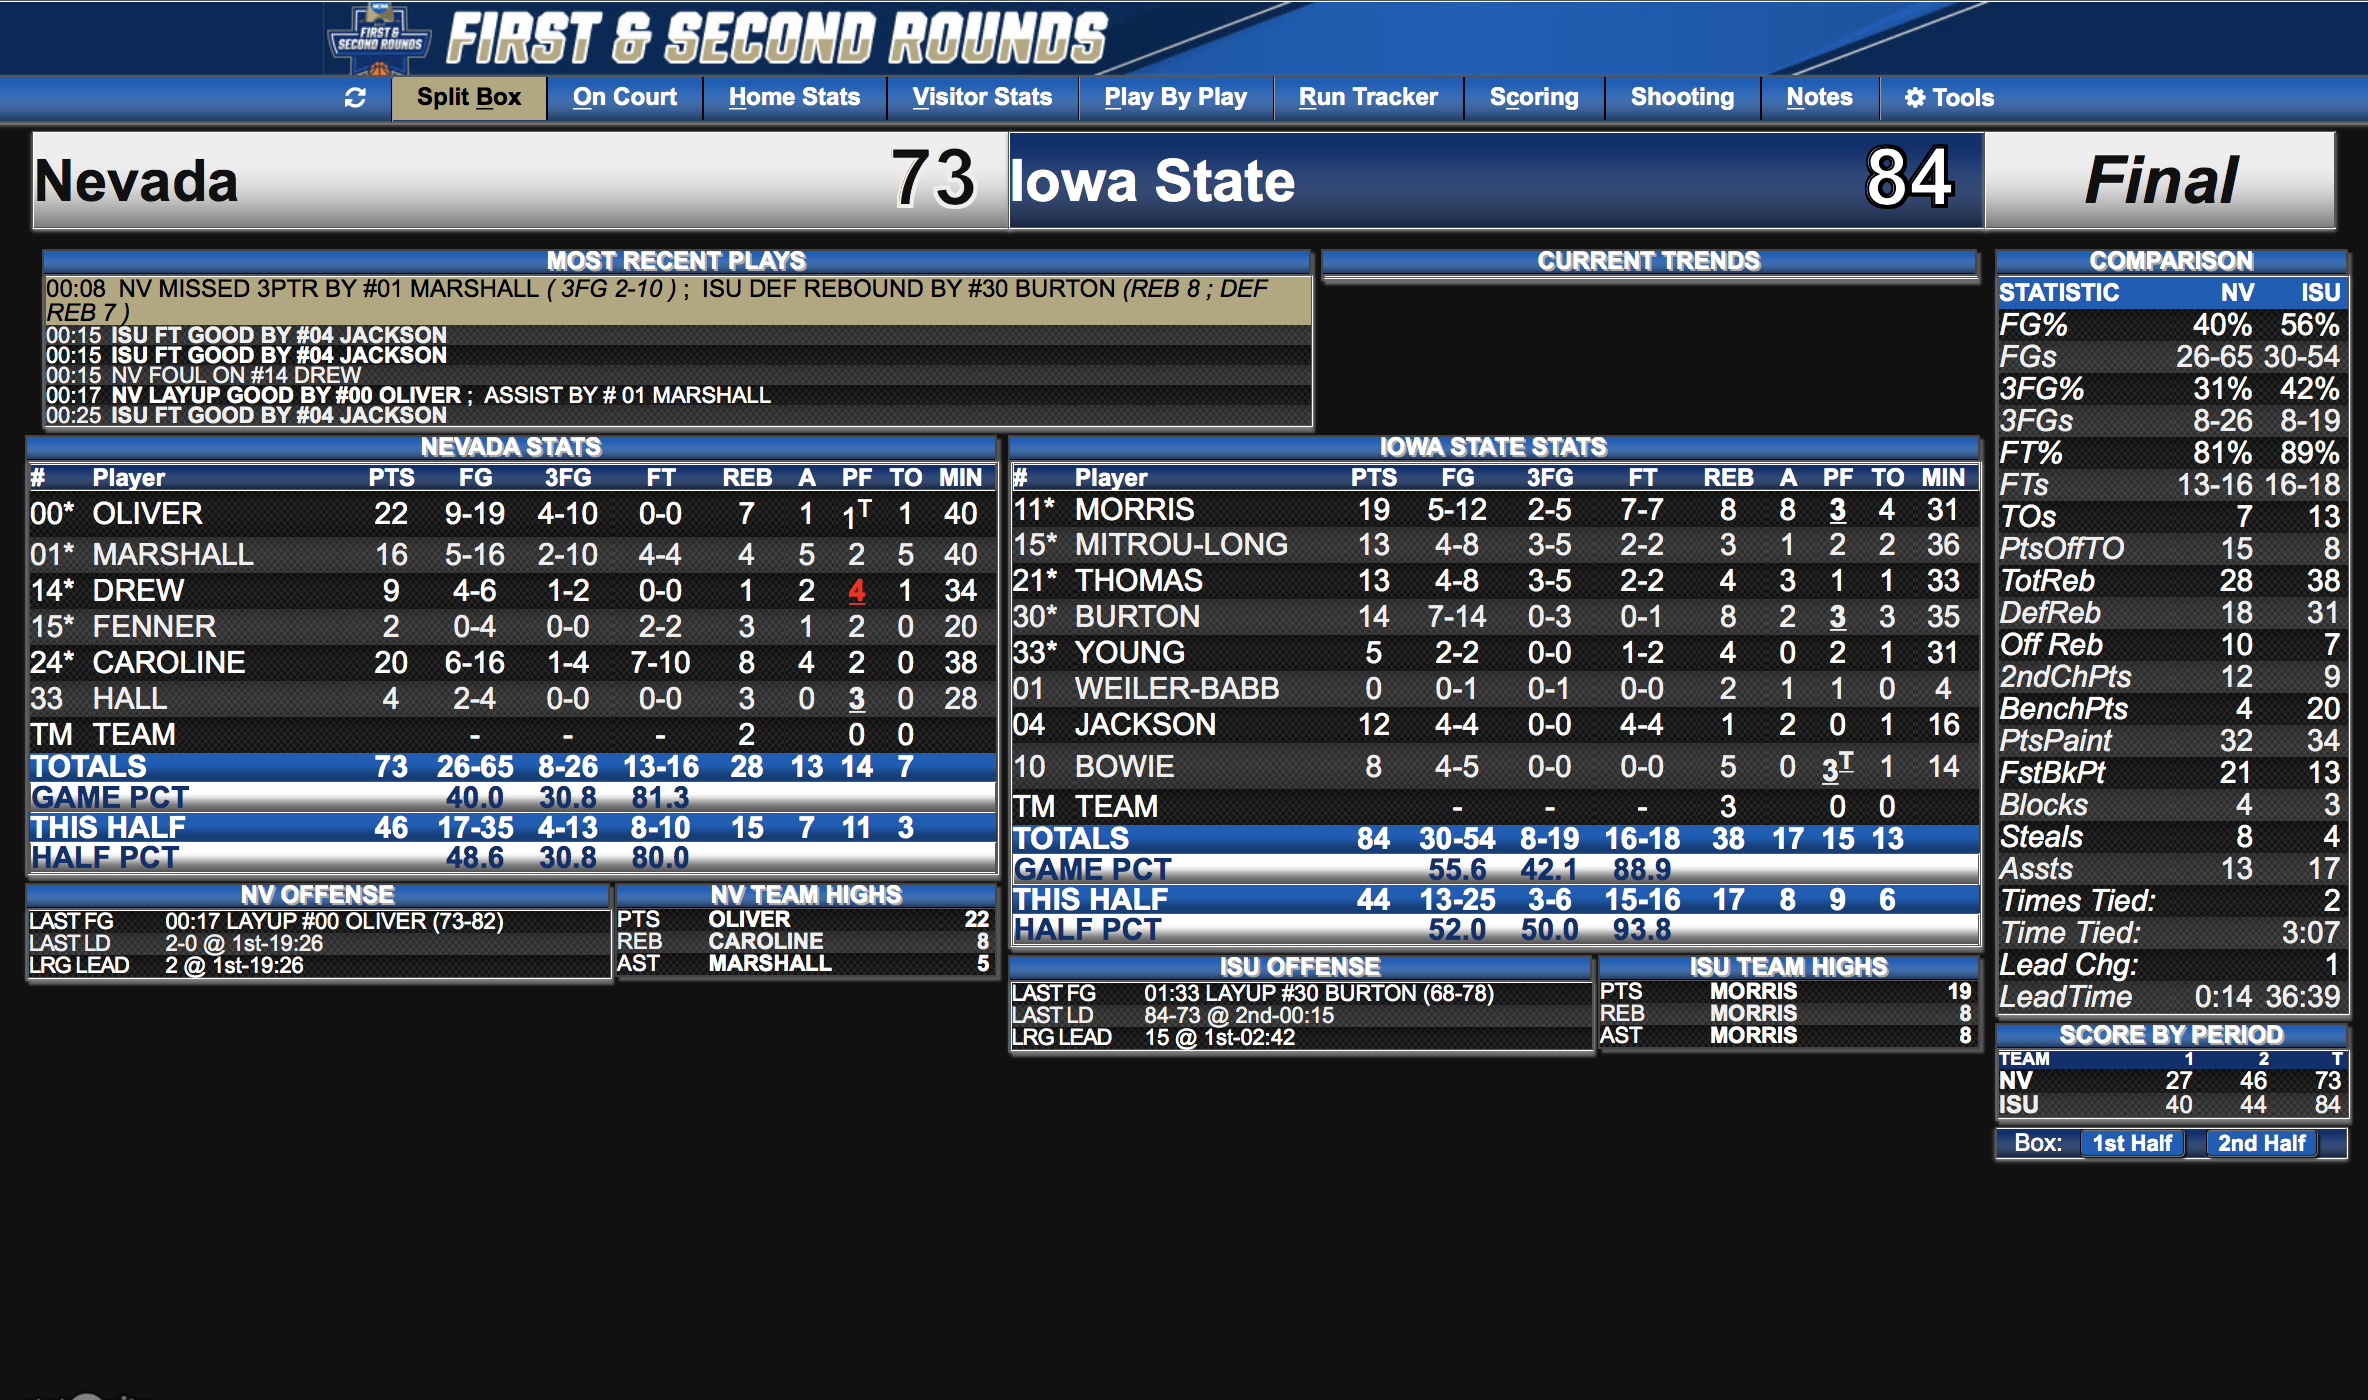The image size is (2368, 1400).
Task: Switch to the Scoring tab
Action: pyautogui.click(x=1534, y=98)
